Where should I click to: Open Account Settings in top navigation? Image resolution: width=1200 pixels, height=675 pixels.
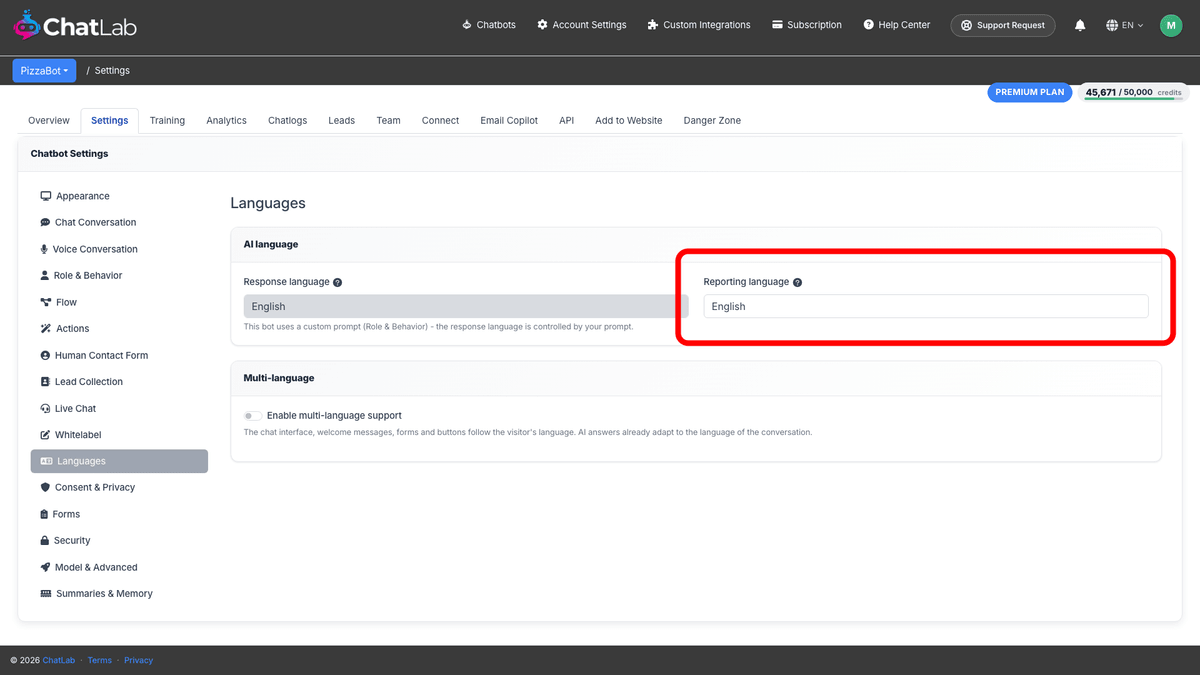click(581, 25)
